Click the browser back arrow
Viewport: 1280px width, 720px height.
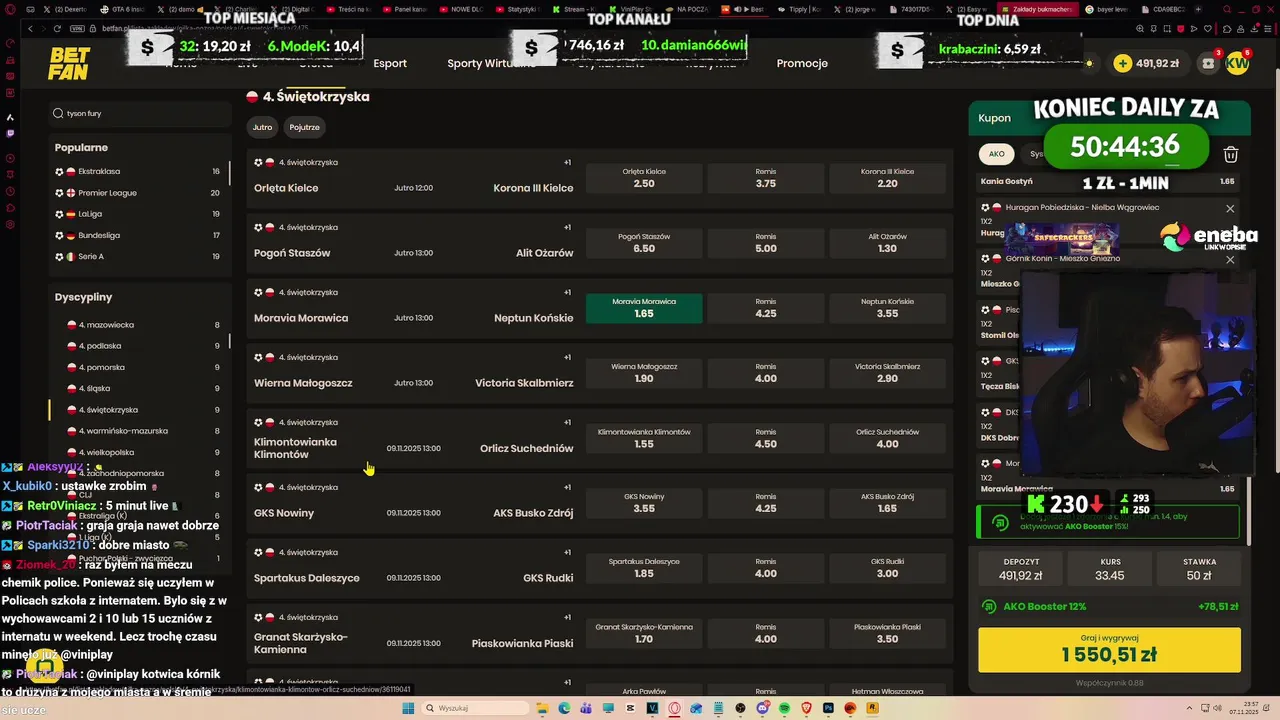coord(30,28)
